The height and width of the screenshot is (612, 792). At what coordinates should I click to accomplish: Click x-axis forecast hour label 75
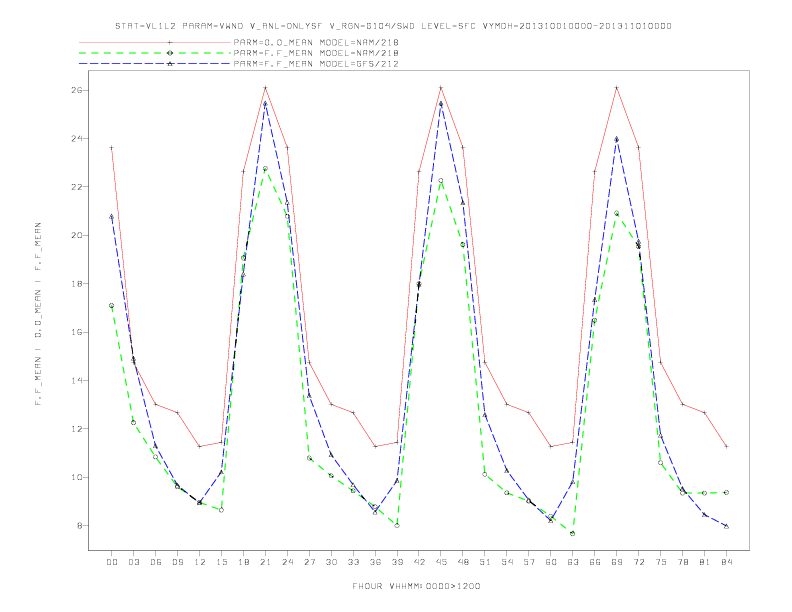point(661,562)
